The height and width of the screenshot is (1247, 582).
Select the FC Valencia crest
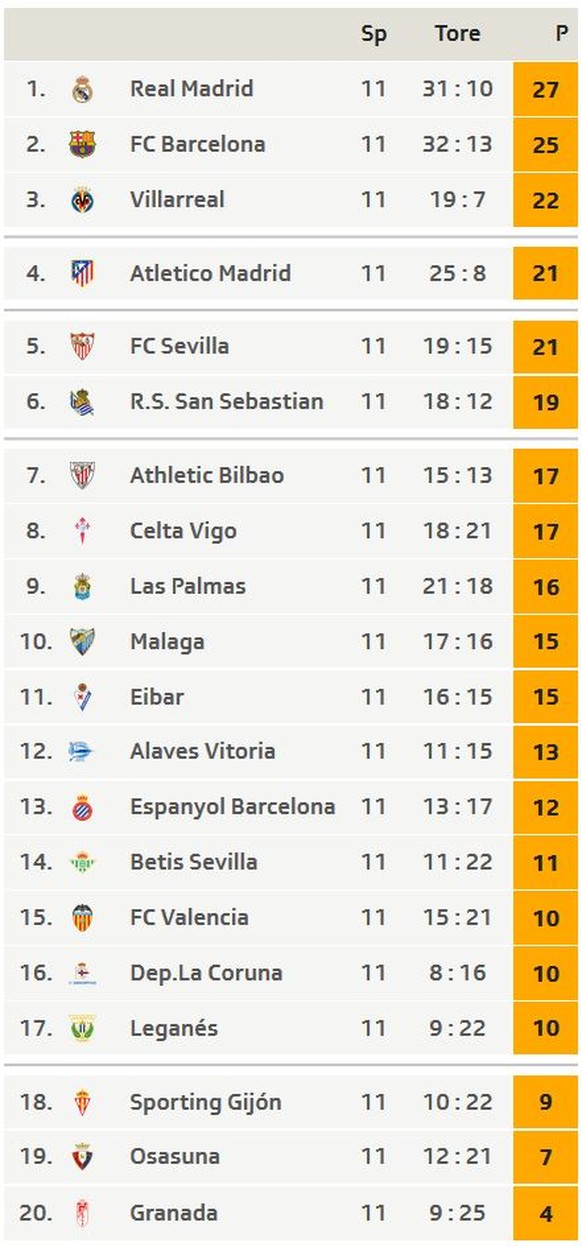pyautogui.click(x=82, y=917)
